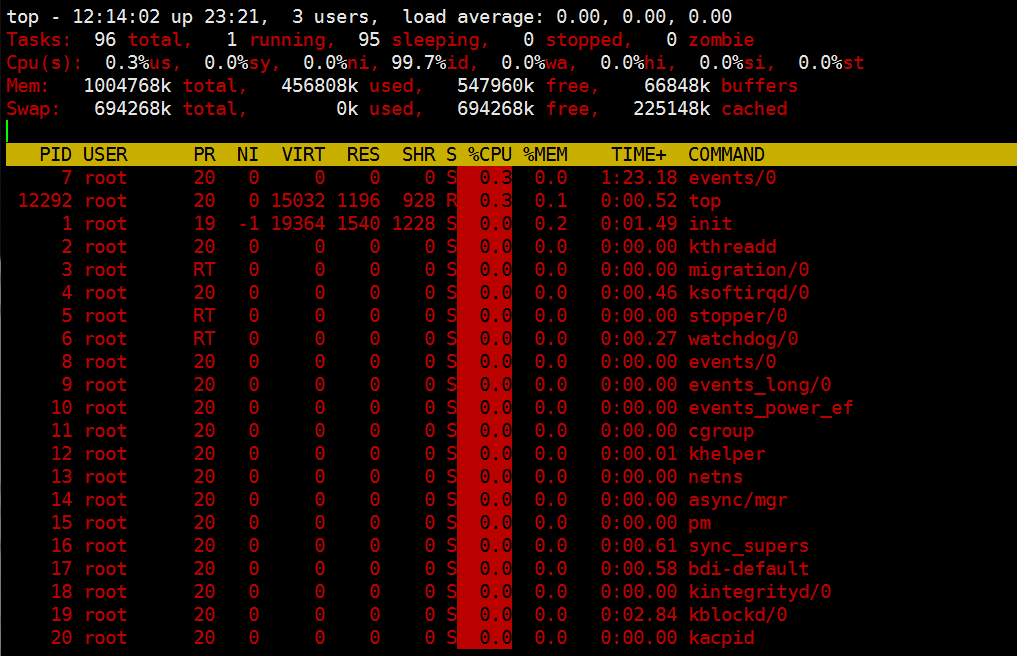The height and width of the screenshot is (656, 1017).
Task: Click the 66848k buffers value
Action: tap(721, 86)
